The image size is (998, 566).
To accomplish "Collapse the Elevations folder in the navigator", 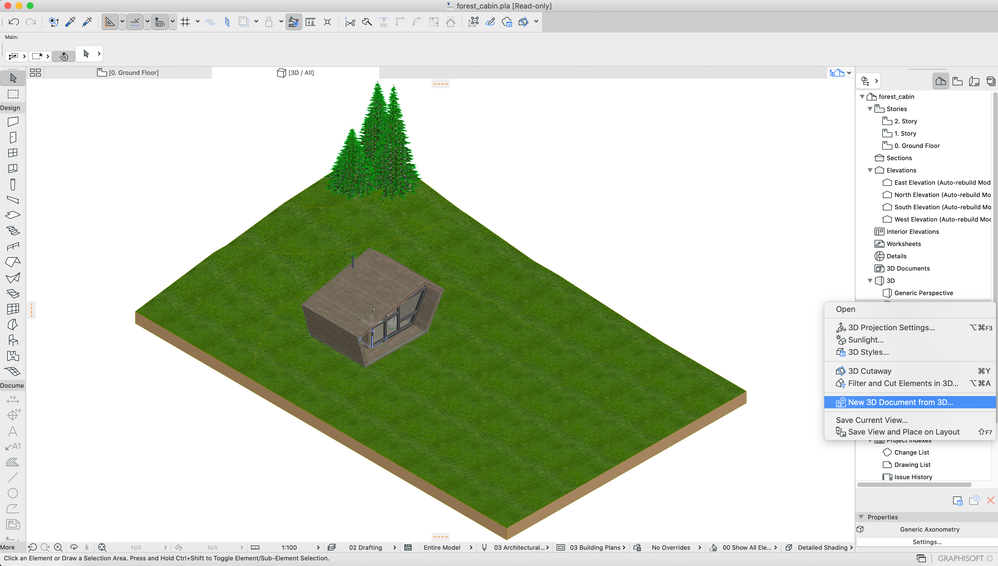I will click(x=870, y=170).
